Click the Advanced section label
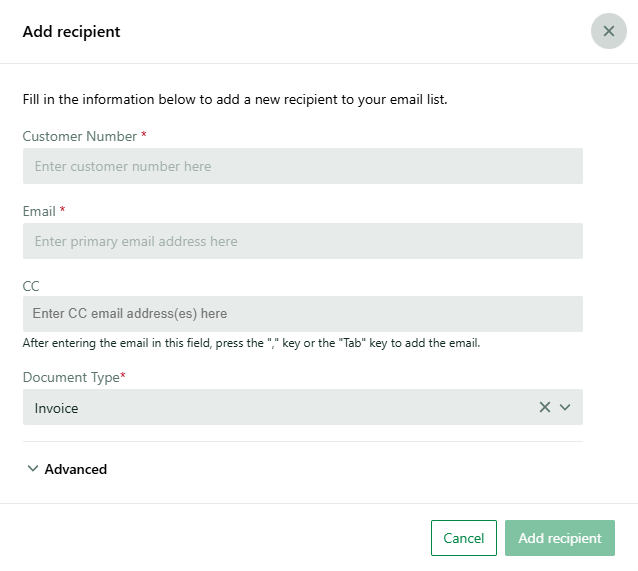The image size is (638, 571). click(76, 469)
